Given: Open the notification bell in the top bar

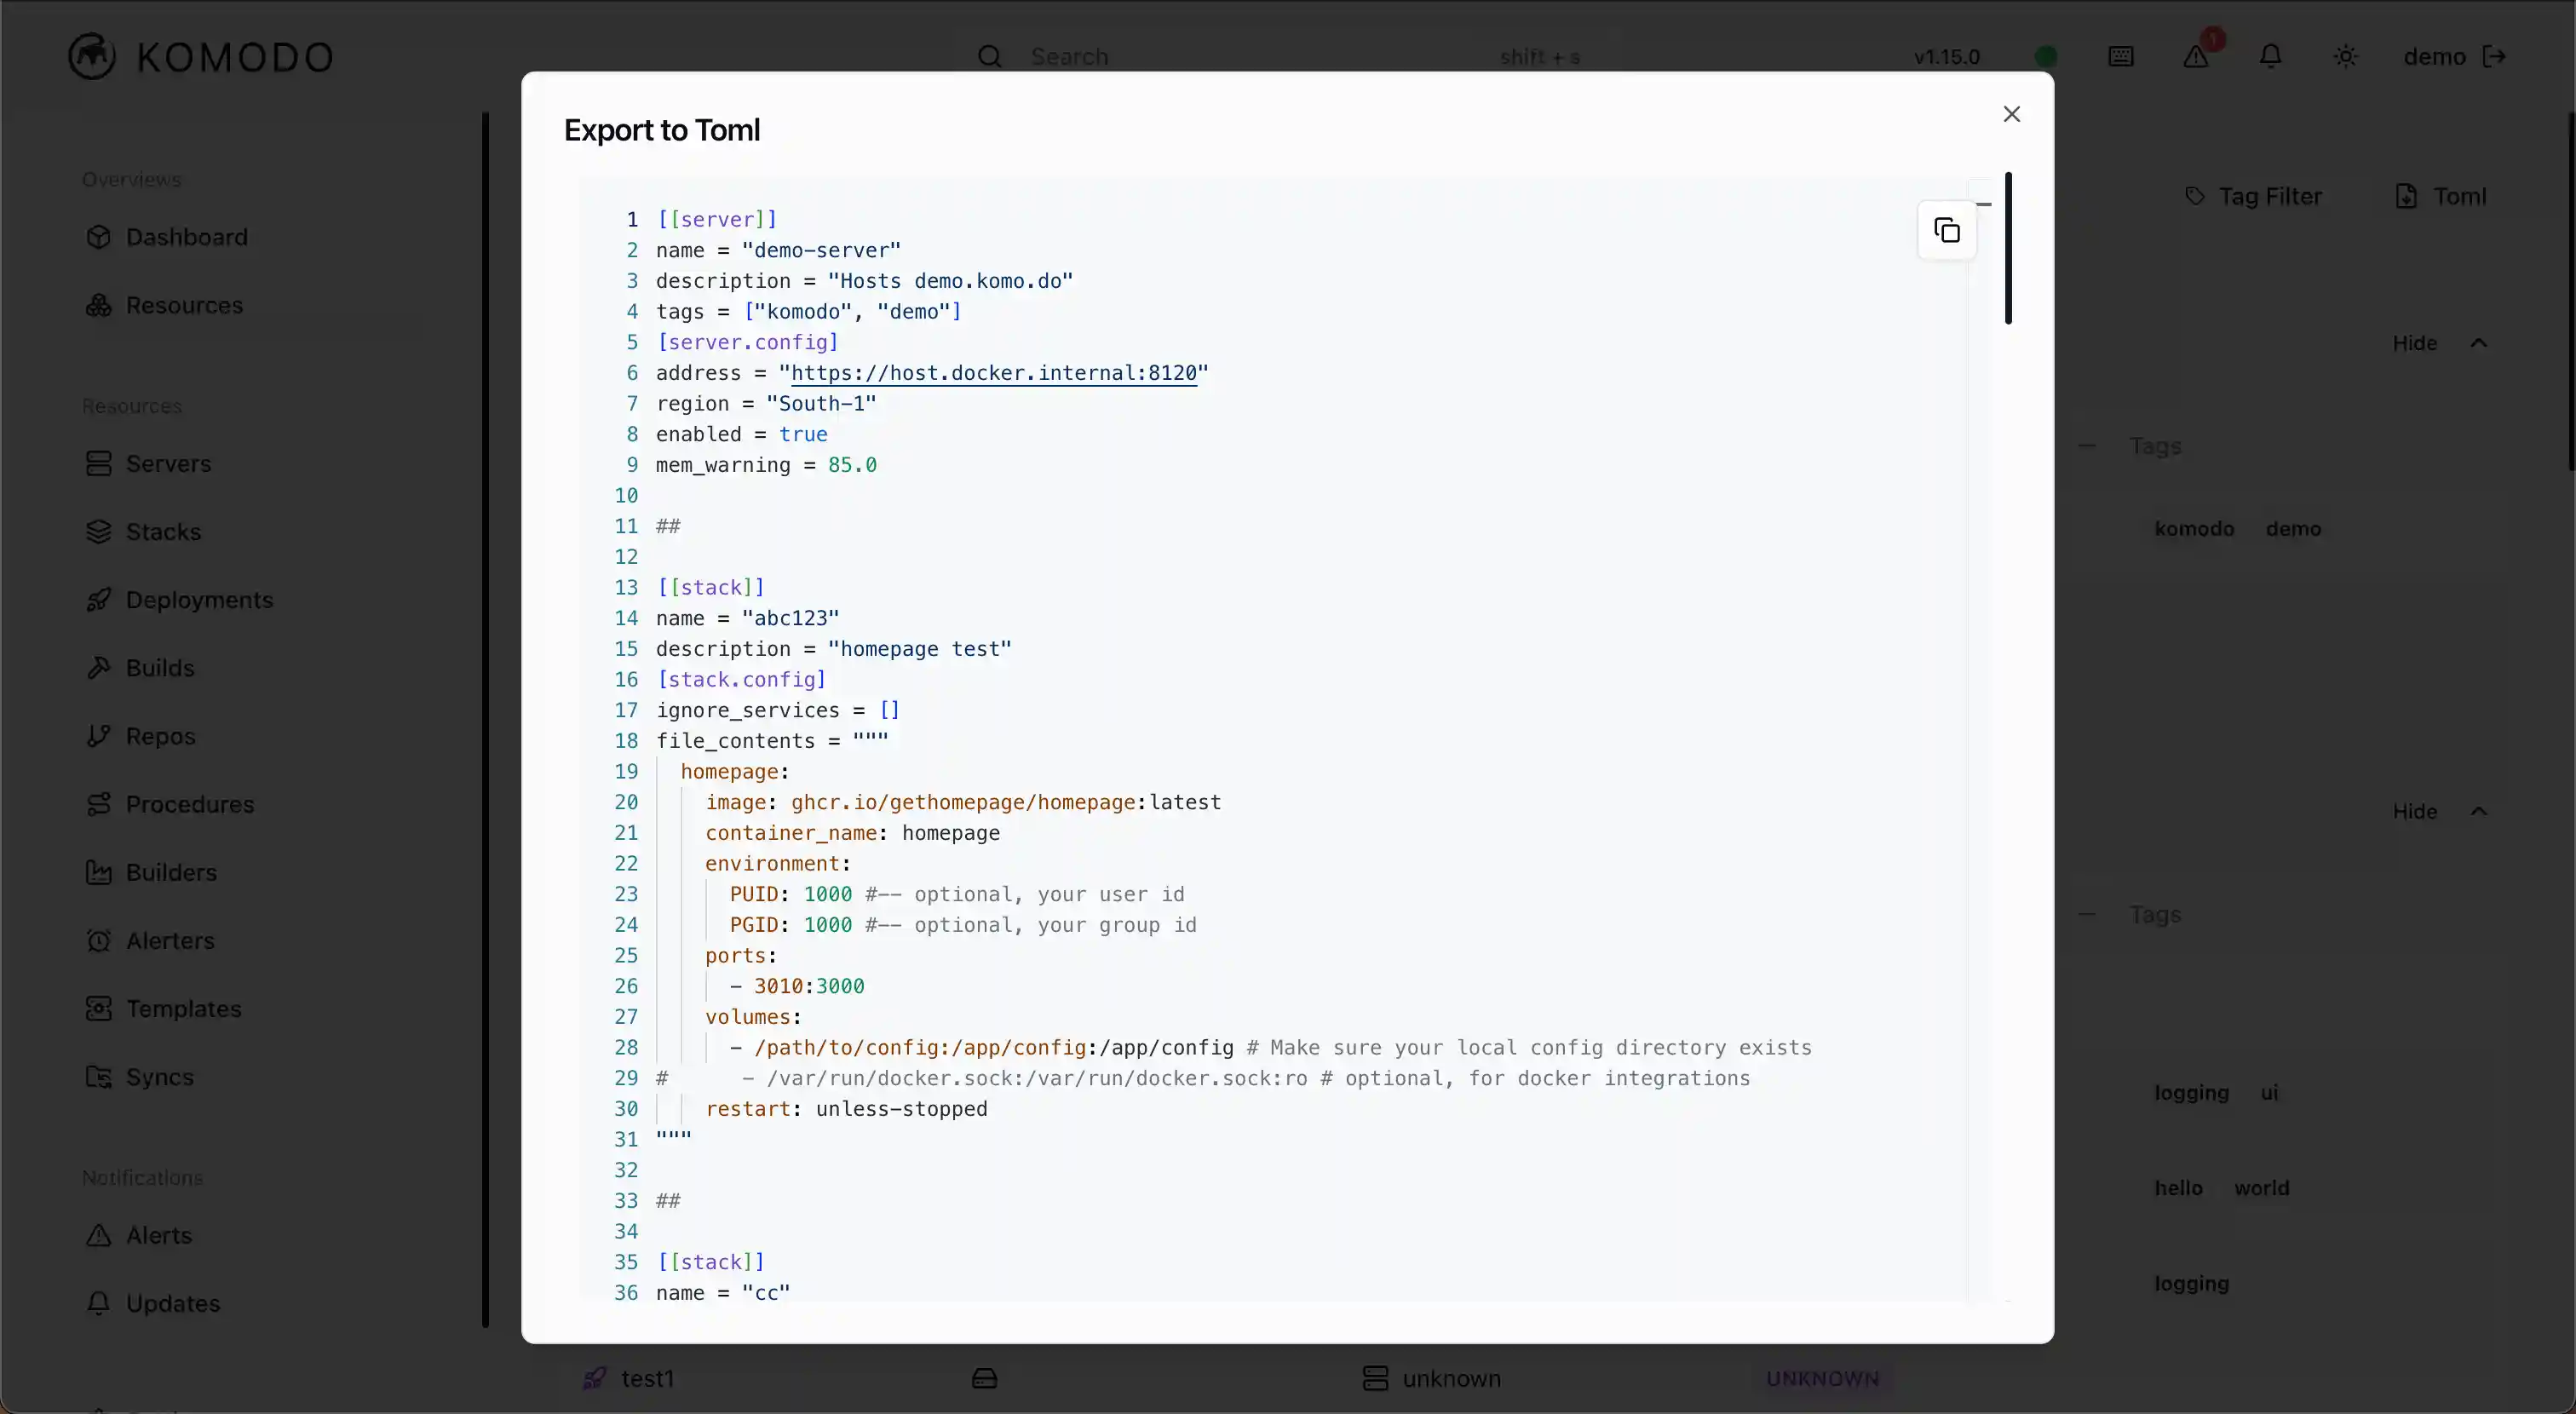Looking at the screenshot, I should (2270, 56).
